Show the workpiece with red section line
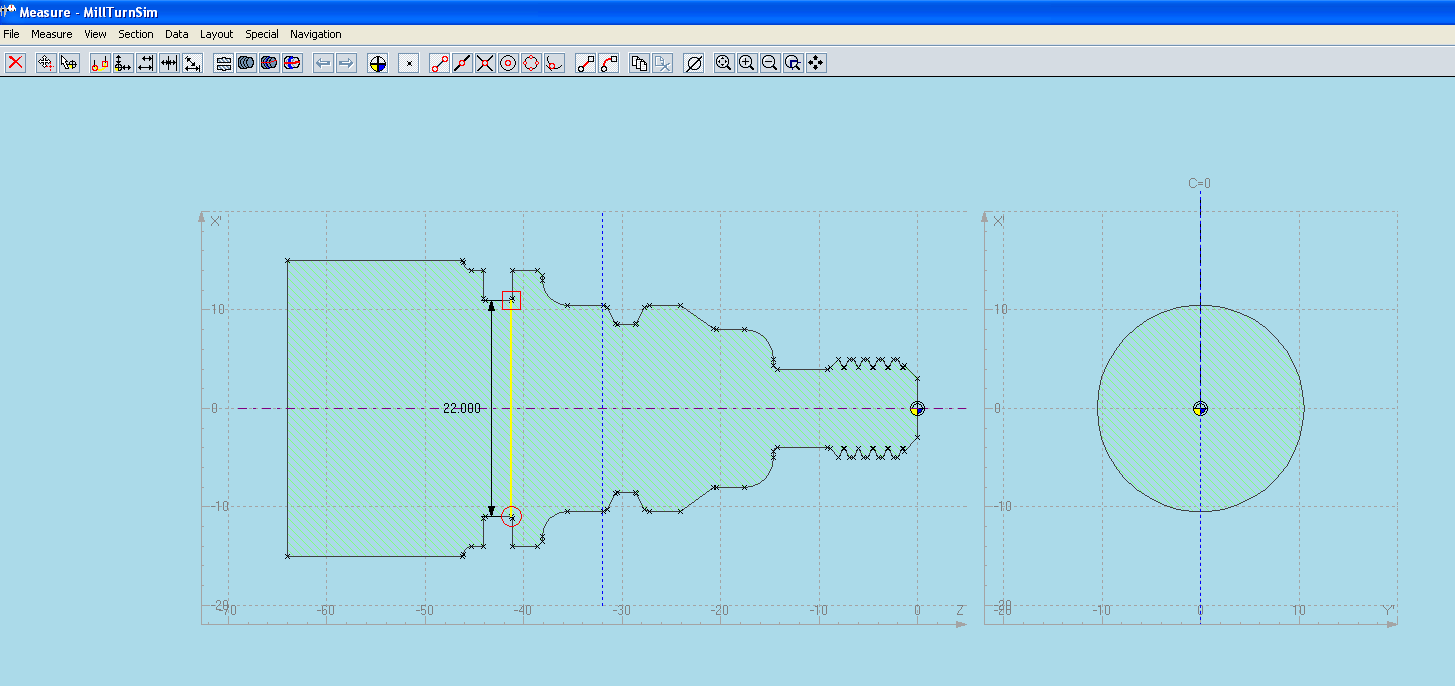Screen dimensions: 1455x686 269,63
